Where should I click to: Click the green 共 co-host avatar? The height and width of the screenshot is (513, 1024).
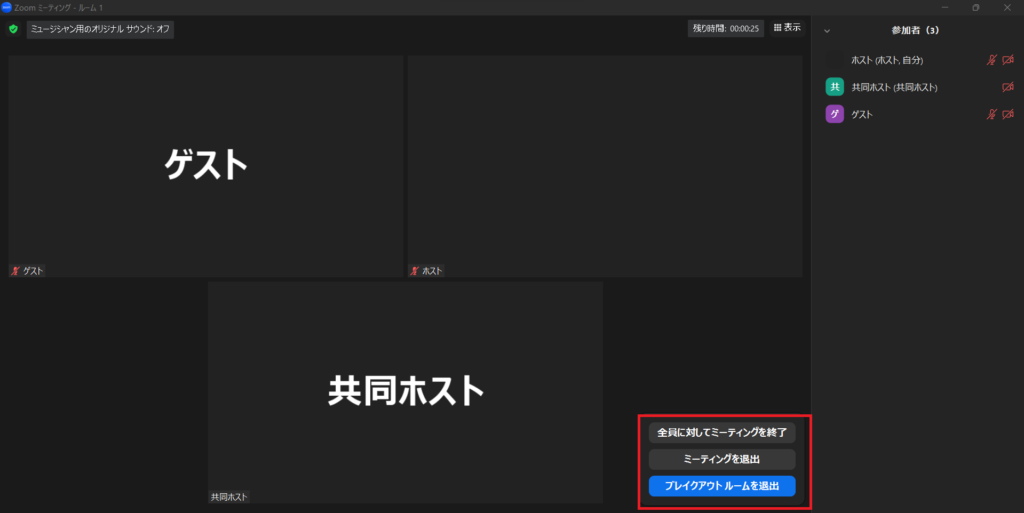(x=834, y=87)
